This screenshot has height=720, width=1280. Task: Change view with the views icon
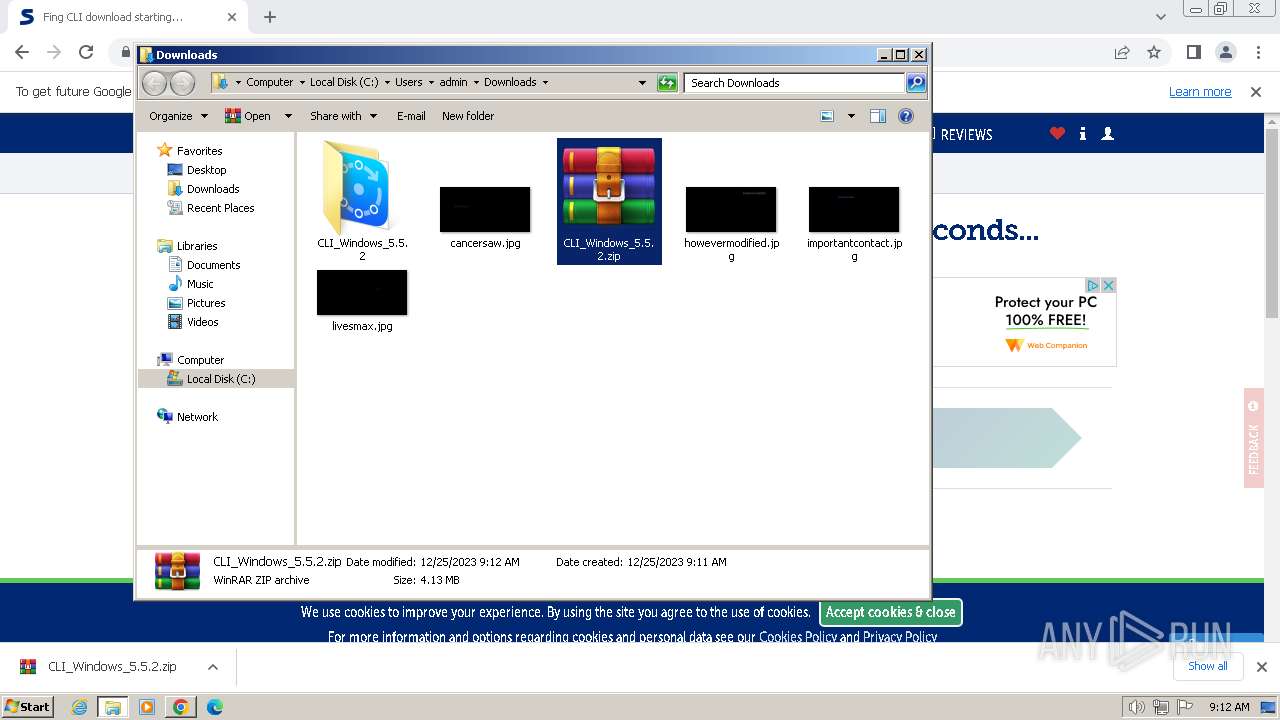click(x=827, y=116)
